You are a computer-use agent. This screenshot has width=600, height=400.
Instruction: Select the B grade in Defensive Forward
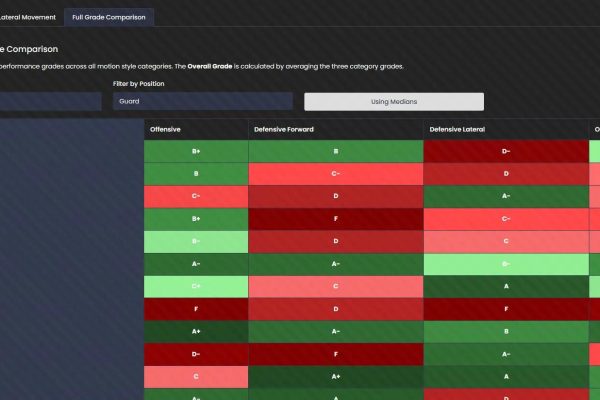336,151
